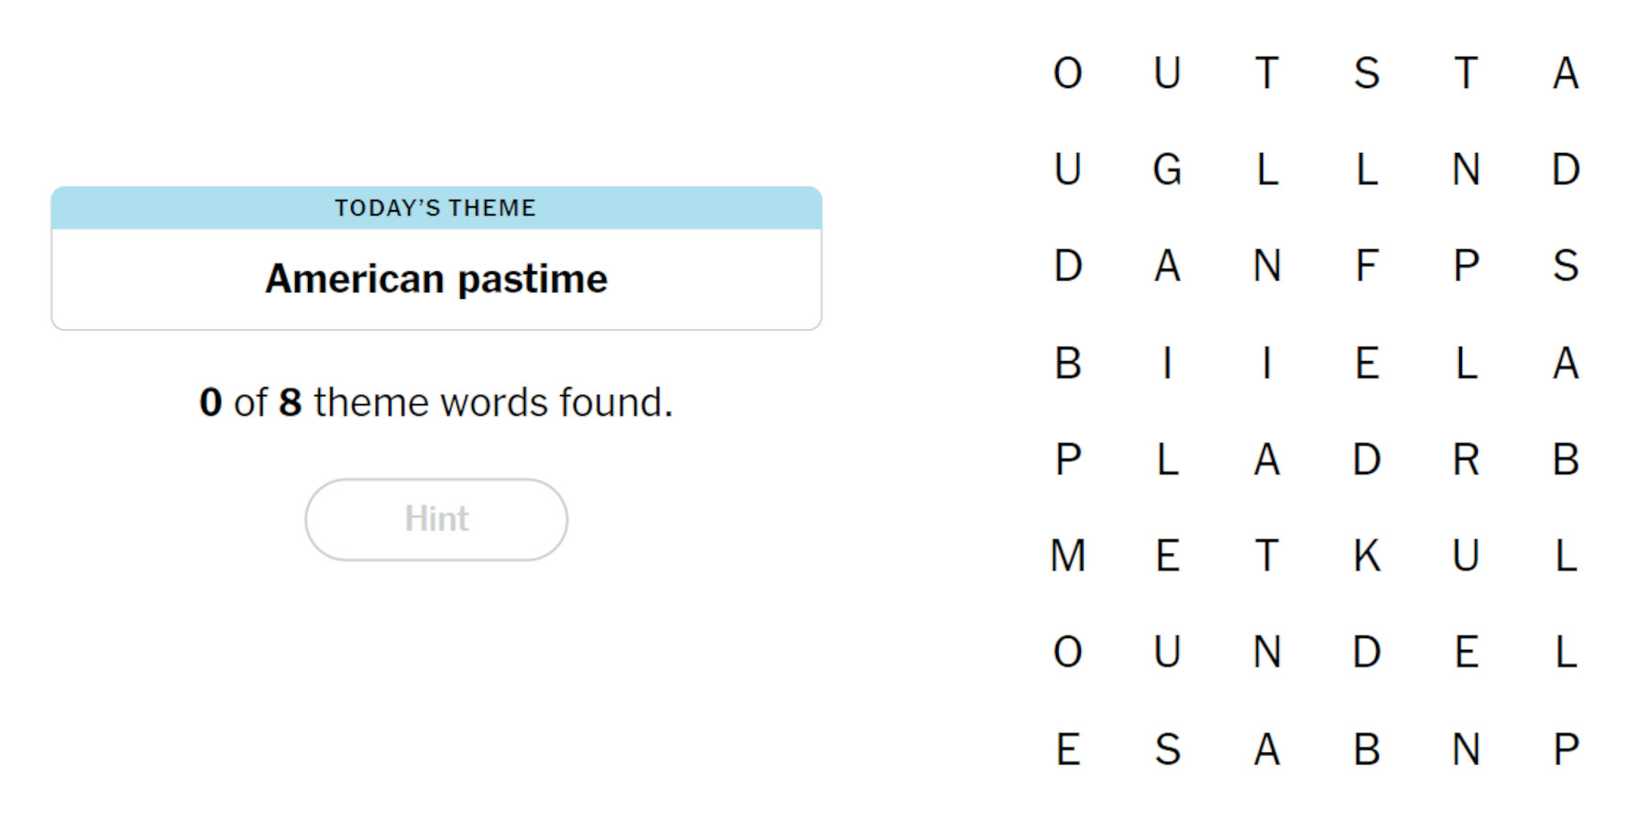Click the theme words found counter
This screenshot has width=1650, height=825.
[x=436, y=402]
